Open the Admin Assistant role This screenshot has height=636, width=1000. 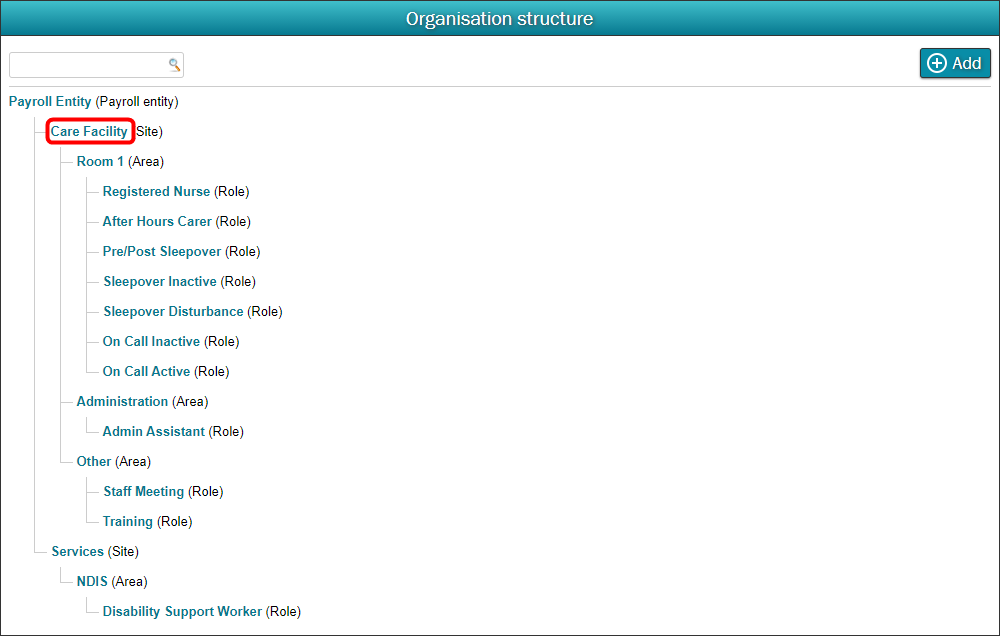tap(154, 431)
